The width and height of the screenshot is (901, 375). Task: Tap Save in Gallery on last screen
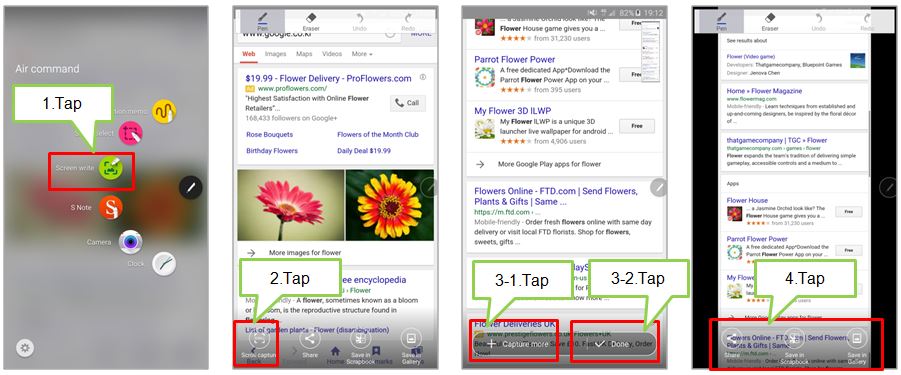[x=856, y=347]
